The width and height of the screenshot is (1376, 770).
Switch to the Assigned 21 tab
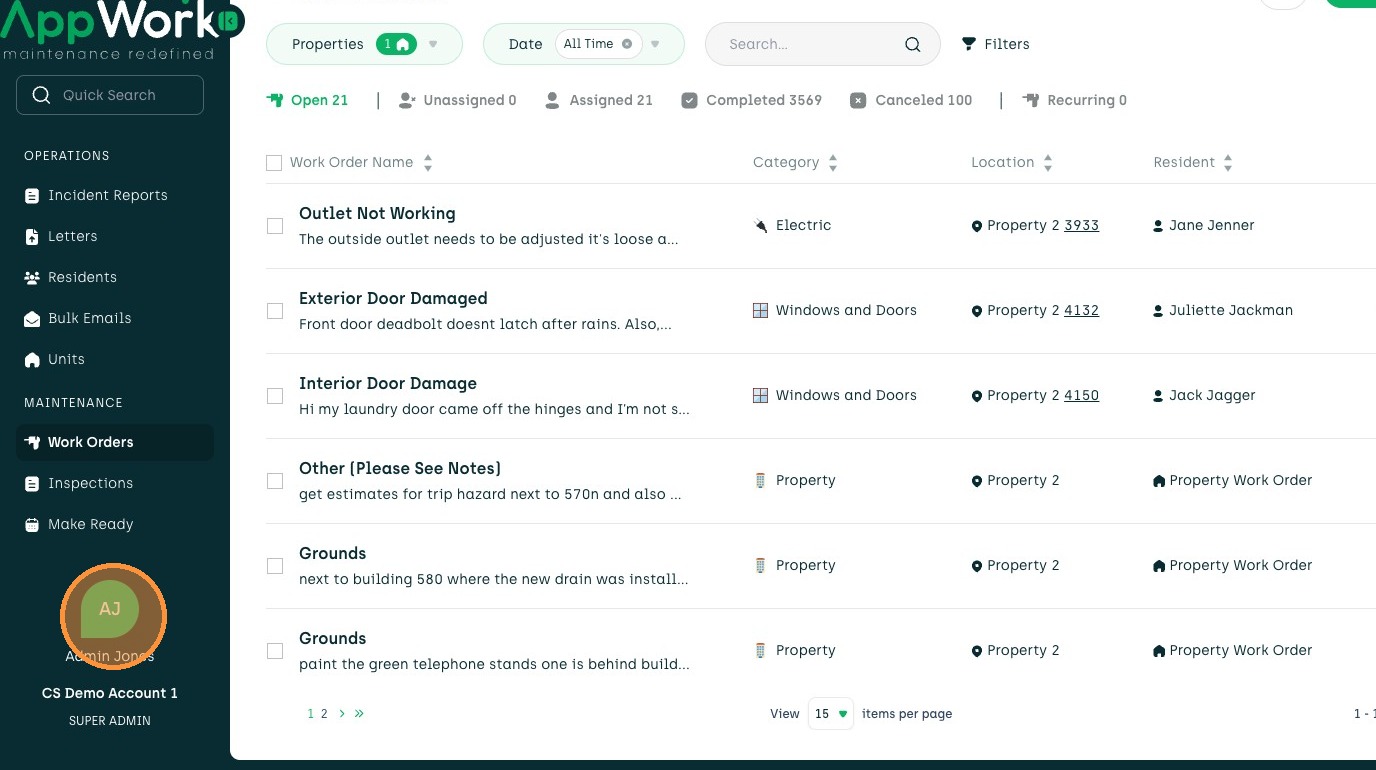point(598,100)
